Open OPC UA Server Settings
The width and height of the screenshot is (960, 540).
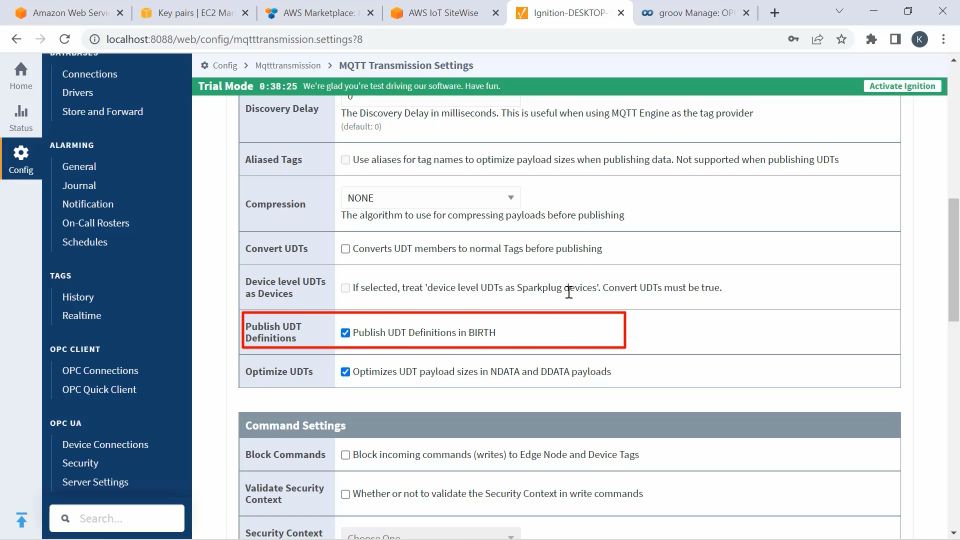(x=95, y=482)
